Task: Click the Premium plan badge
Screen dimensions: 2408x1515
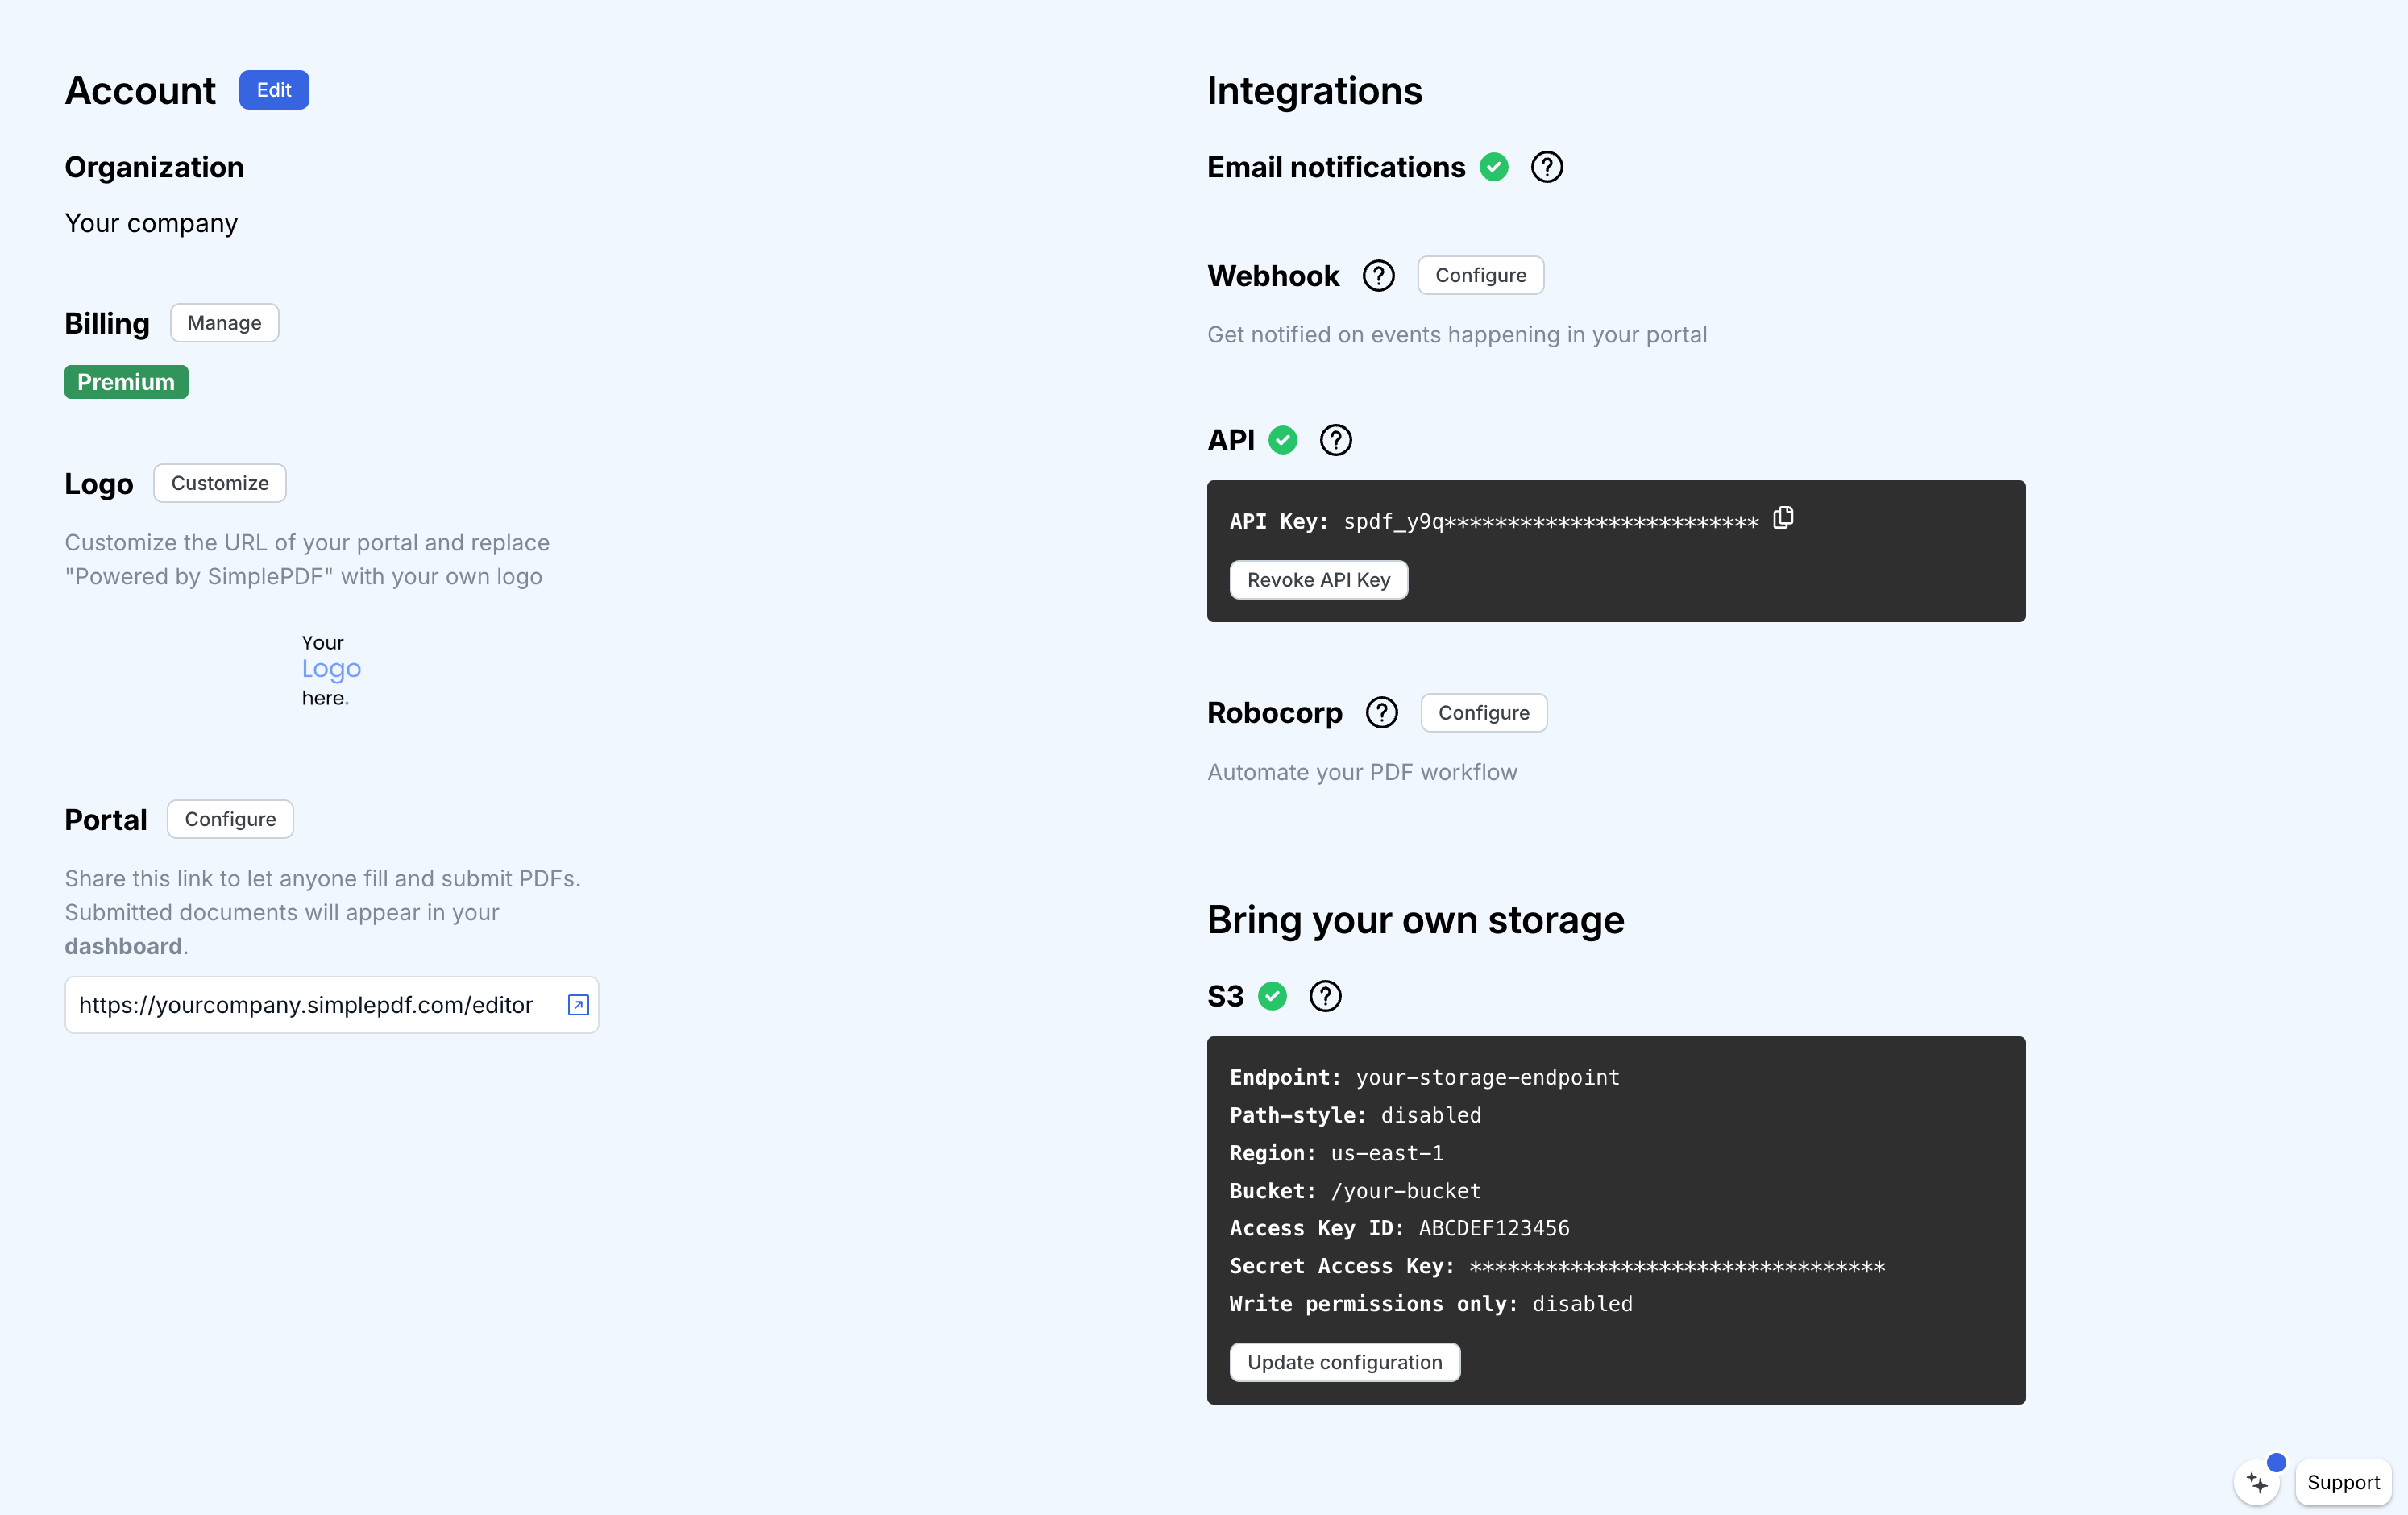Action: [x=126, y=382]
